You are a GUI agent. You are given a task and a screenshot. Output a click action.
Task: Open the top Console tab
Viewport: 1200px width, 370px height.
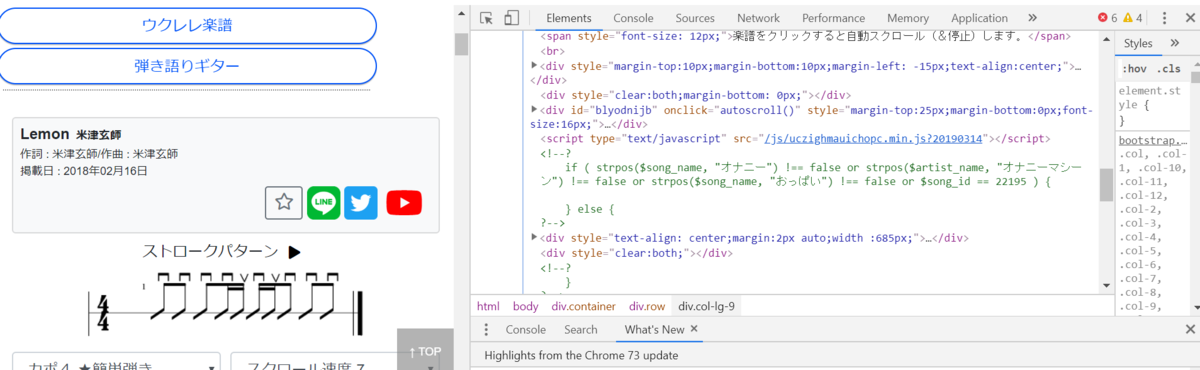(x=633, y=18)
